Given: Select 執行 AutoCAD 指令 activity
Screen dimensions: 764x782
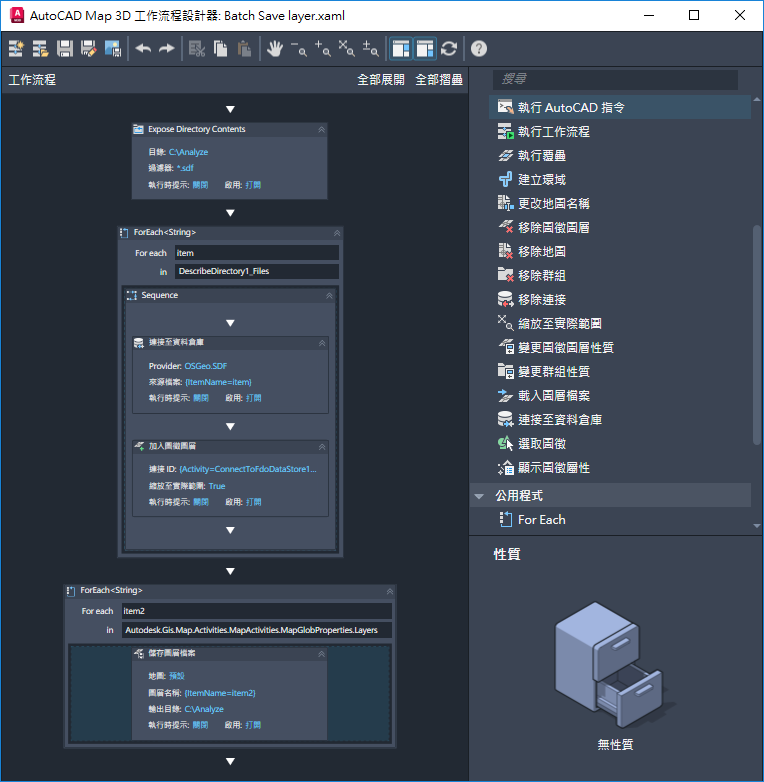Looking at the screenshot, I should [620, 107].
